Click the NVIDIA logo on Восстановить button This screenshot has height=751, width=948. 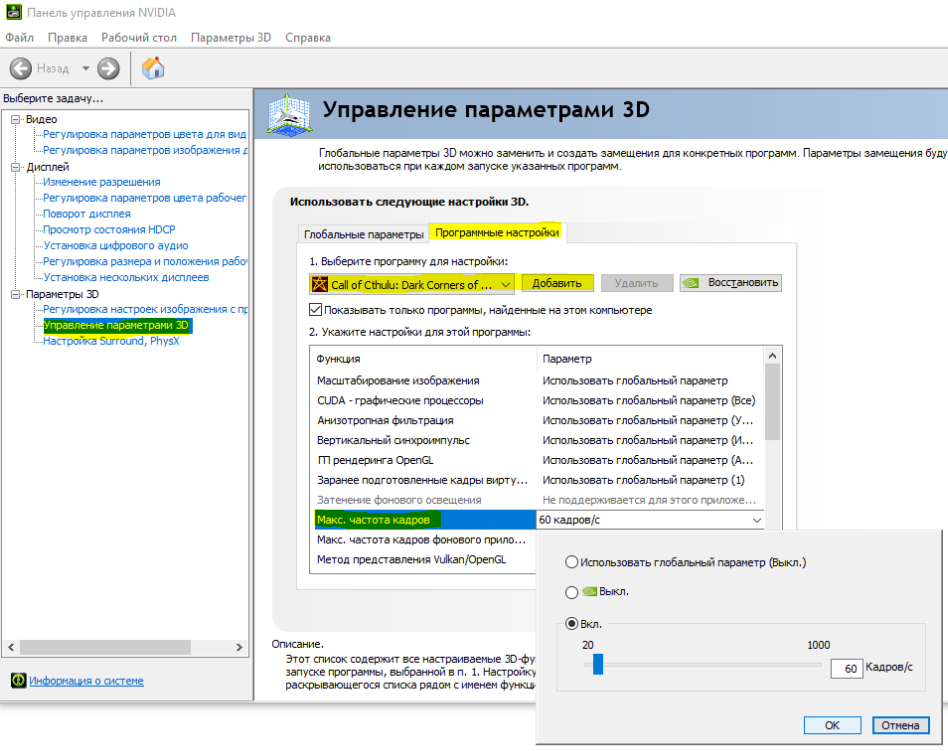point(691,282)
